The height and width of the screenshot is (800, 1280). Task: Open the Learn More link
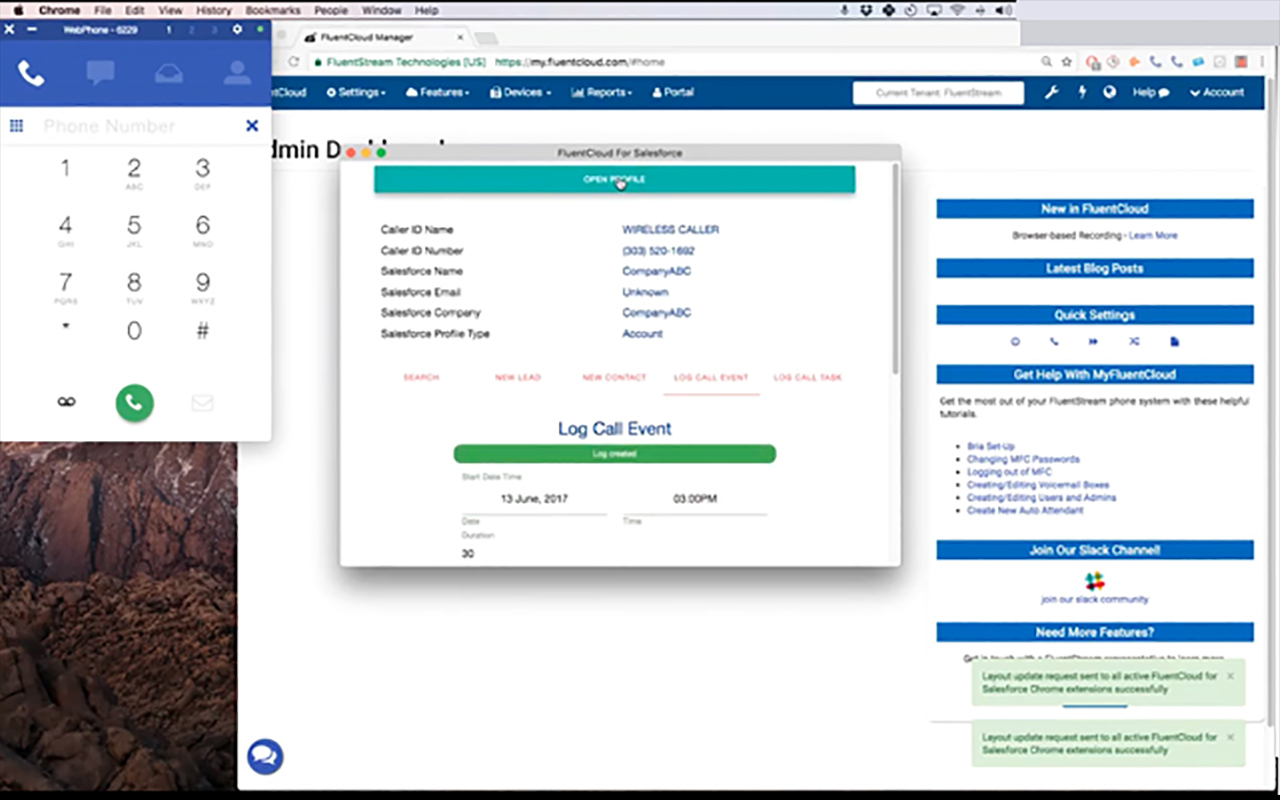pyautogui.click(x=1153, y=236)
